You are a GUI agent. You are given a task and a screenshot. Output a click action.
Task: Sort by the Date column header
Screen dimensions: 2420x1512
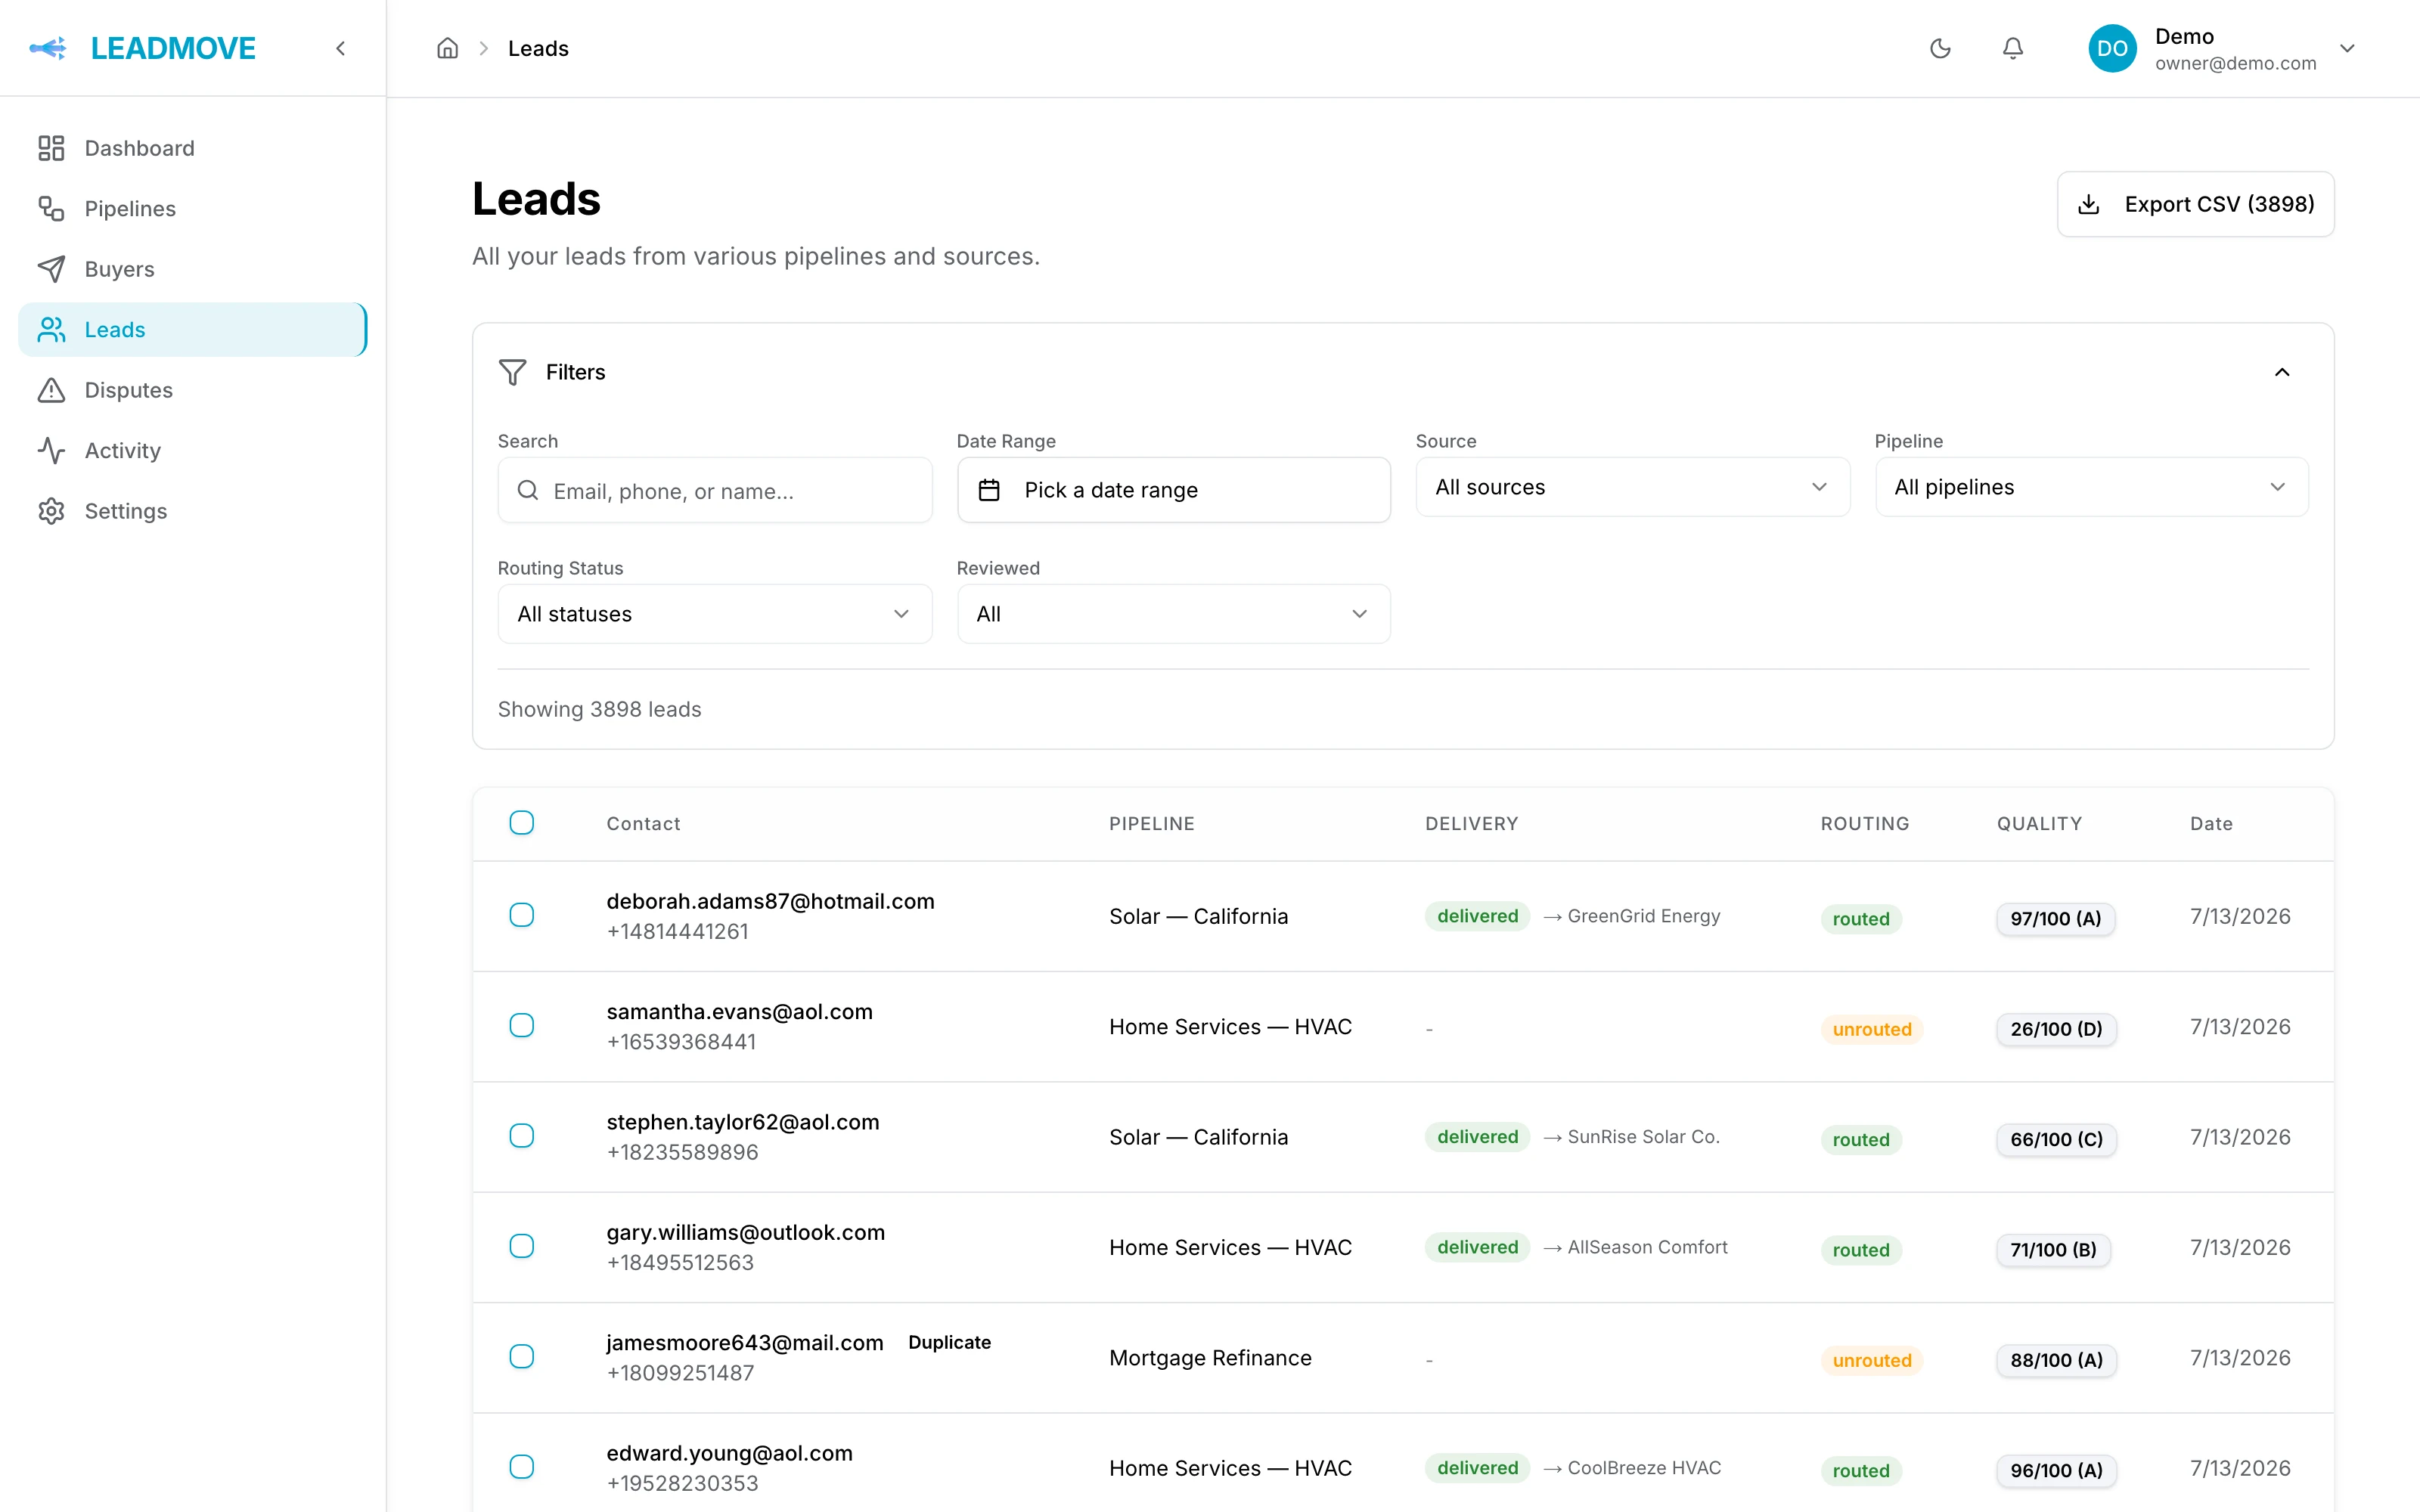(x=2211, y=824)
